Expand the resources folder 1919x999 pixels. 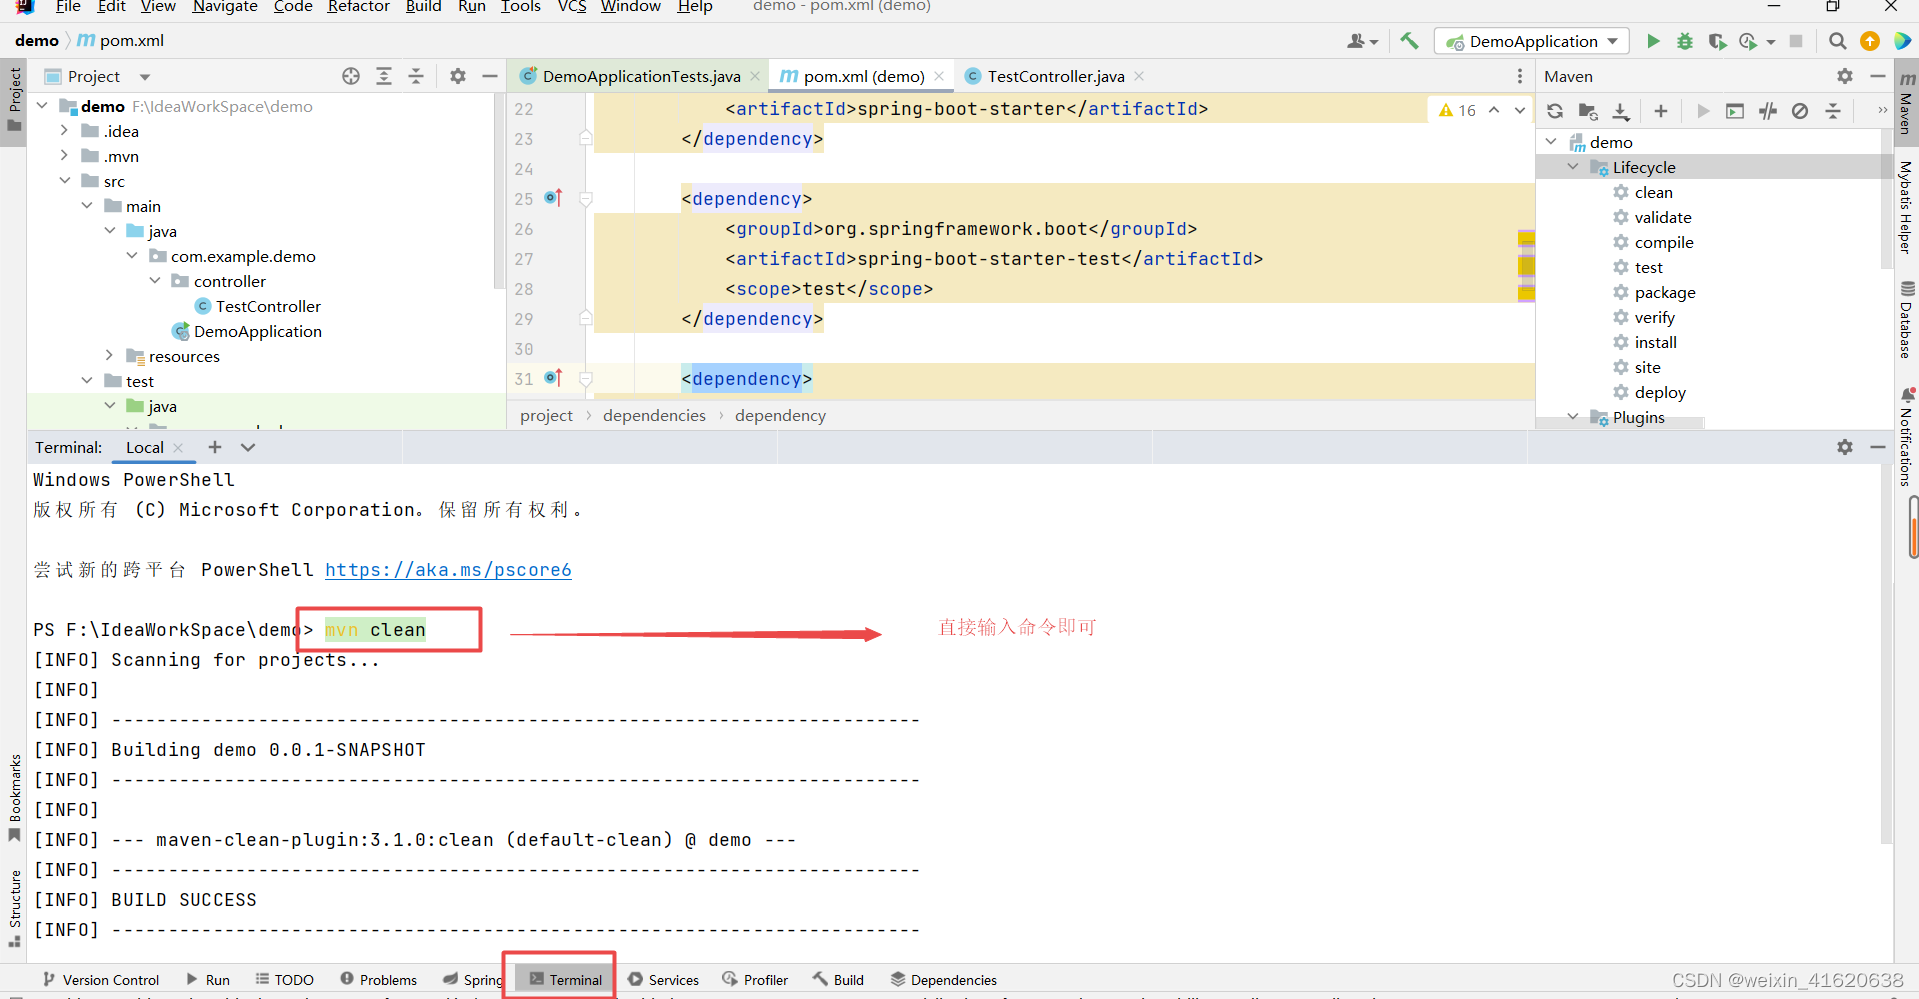tap(109, 355)
